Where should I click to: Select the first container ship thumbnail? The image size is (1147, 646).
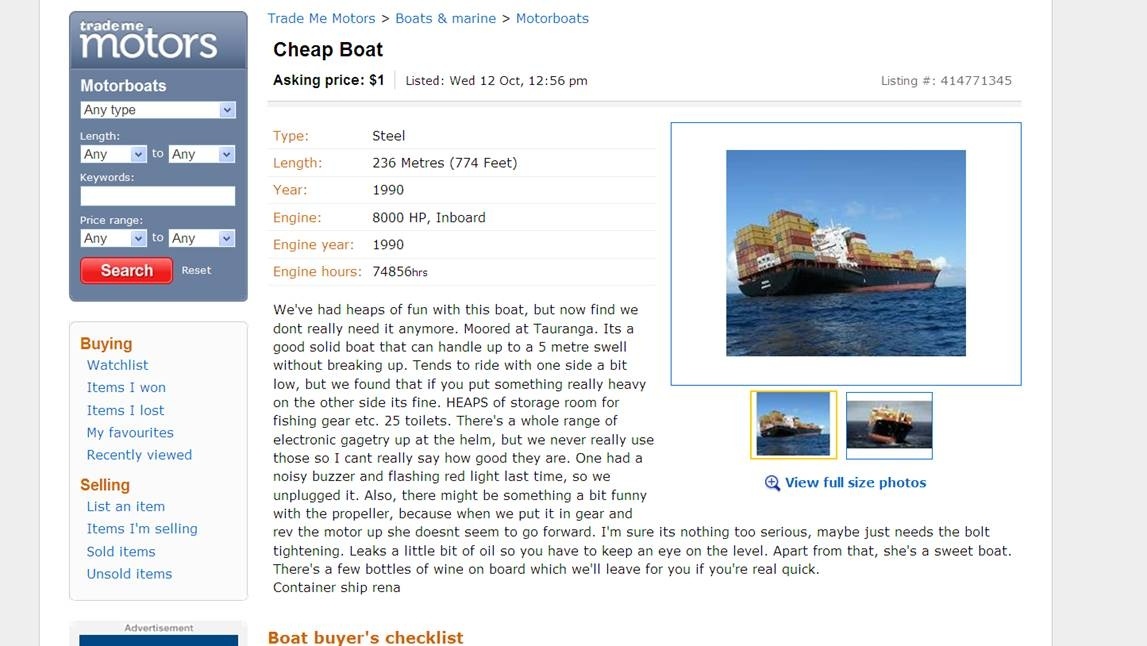794,425
